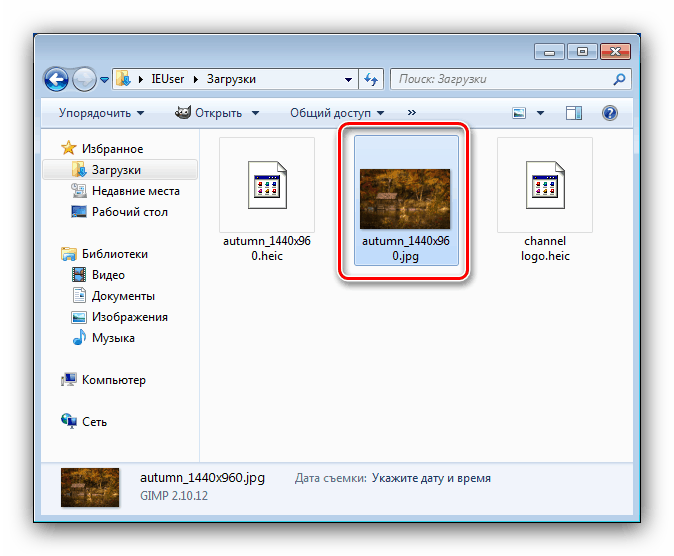The image size is (674, 556).
Task: Click the folder icon in address bar
Action: 124,79
